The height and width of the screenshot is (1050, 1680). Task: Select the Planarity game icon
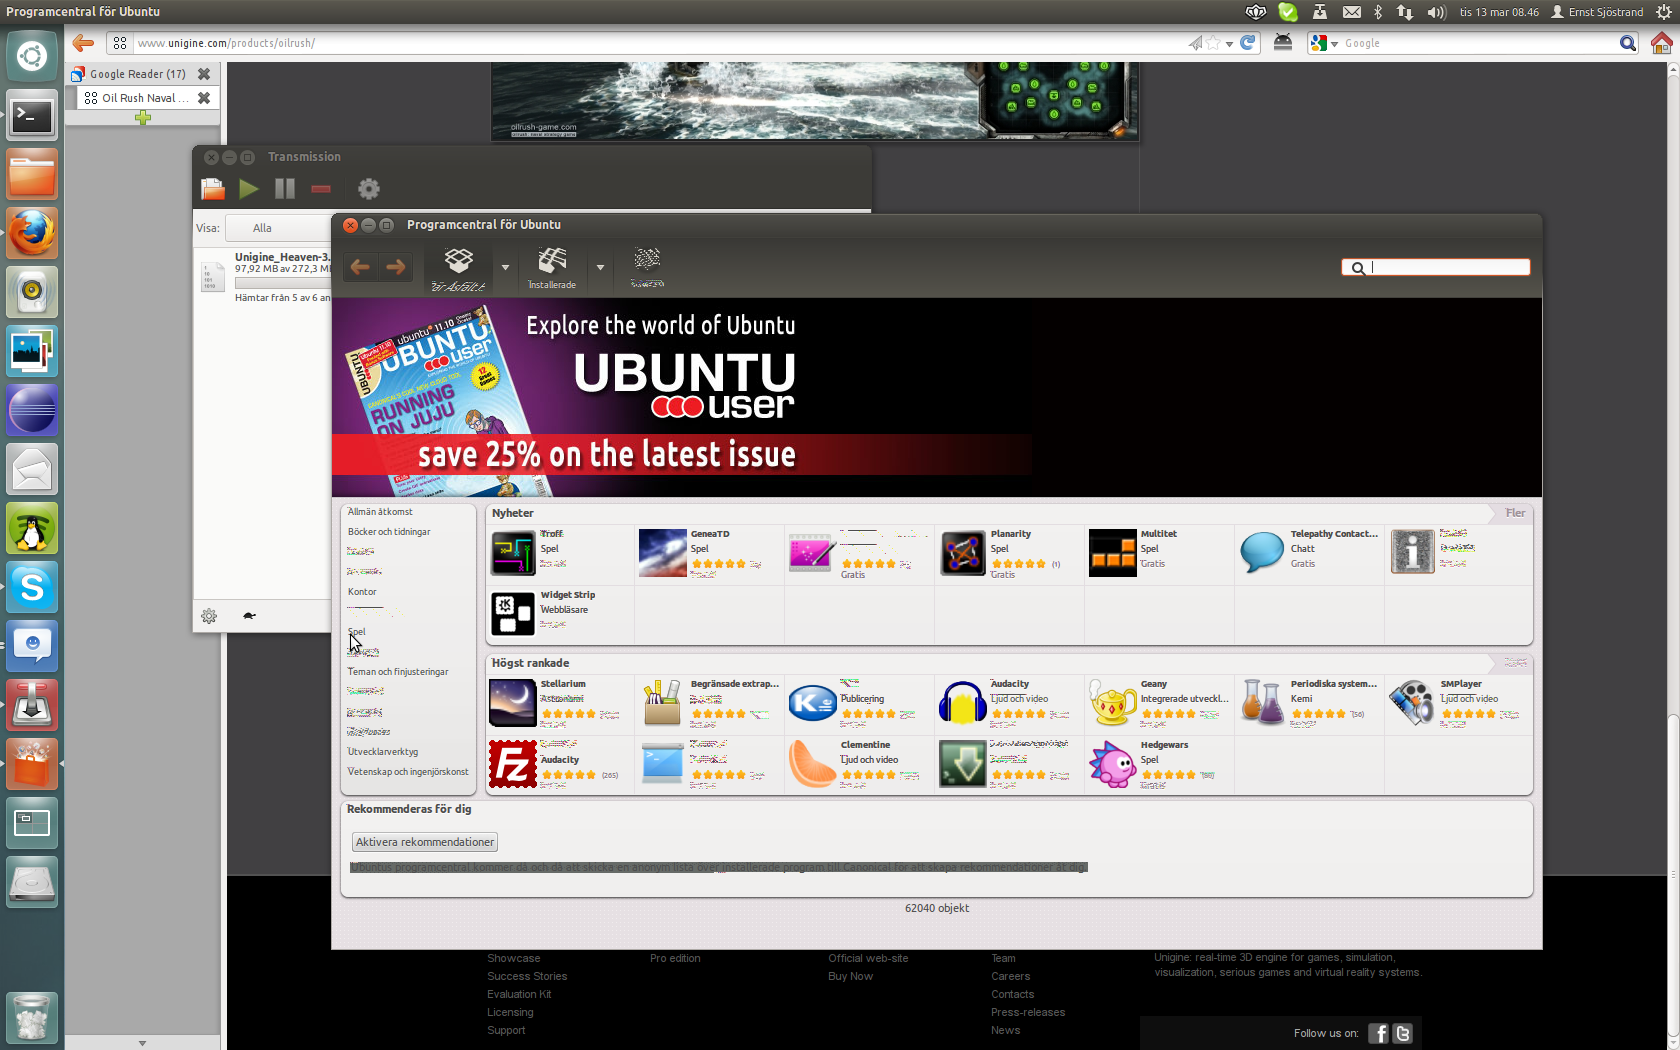point(963,553)
